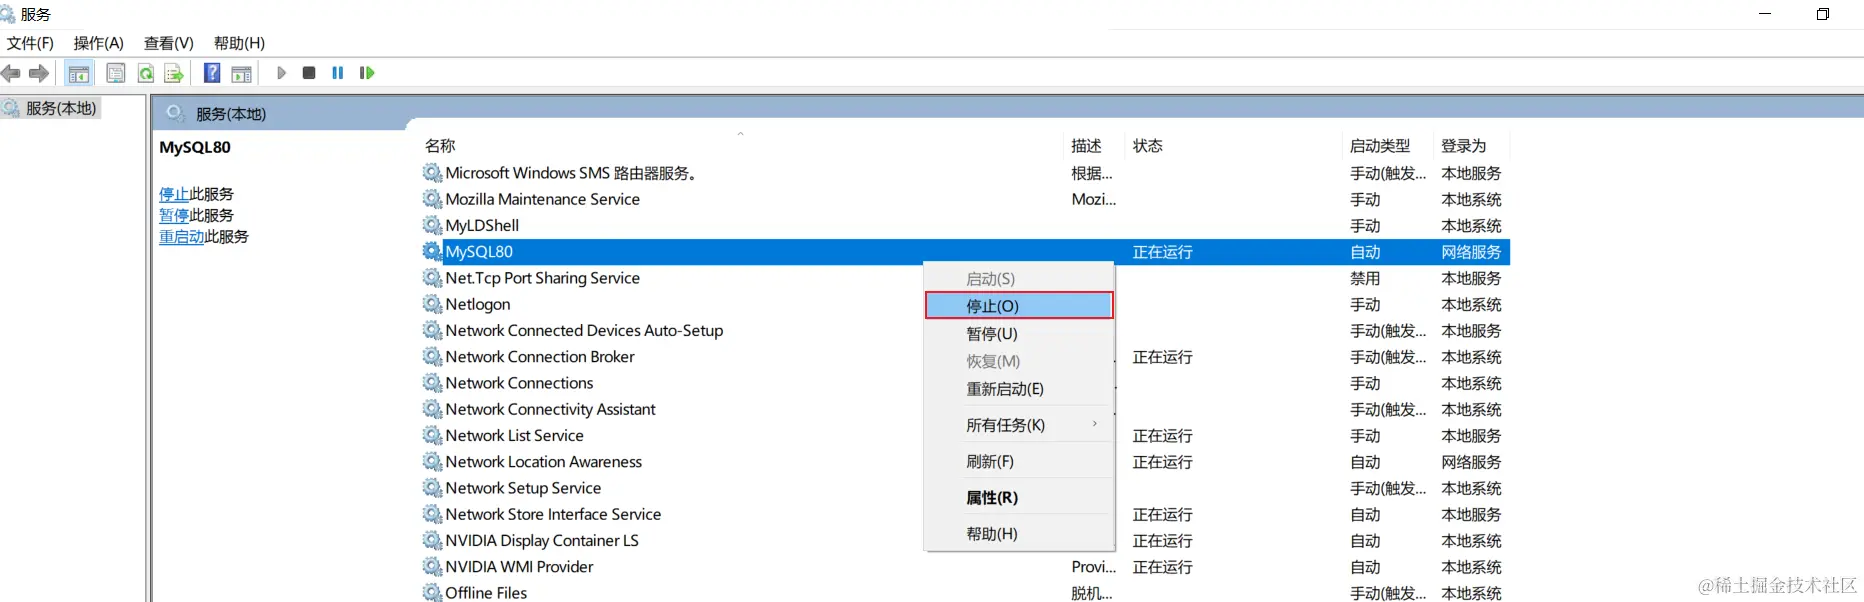Click 正在运行 status of MySQL80 row
Screen dimensions: 1864x602
[x=1162, y=252]
